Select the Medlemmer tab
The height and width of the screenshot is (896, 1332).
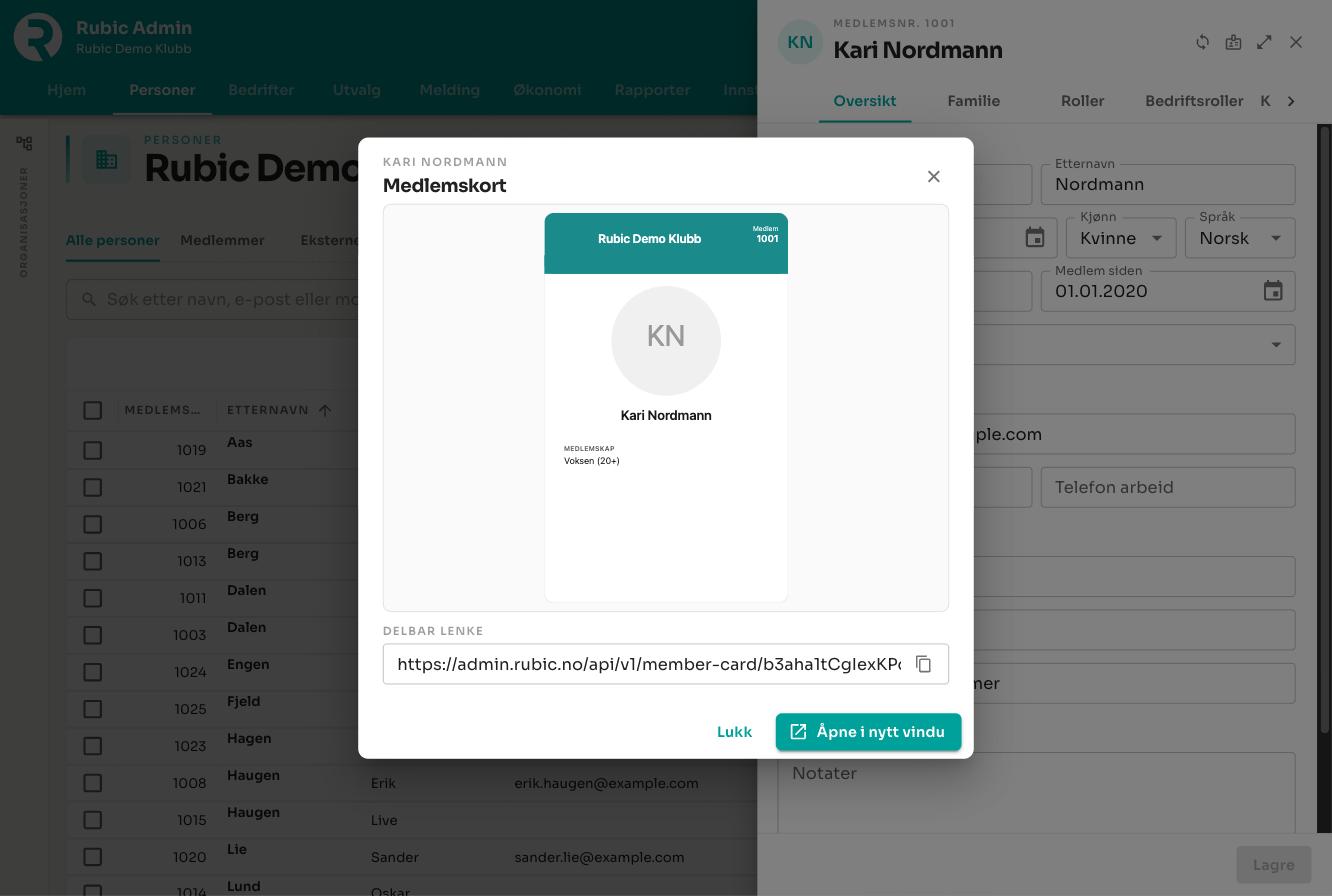pyautogui.click(x=222, y=240)
